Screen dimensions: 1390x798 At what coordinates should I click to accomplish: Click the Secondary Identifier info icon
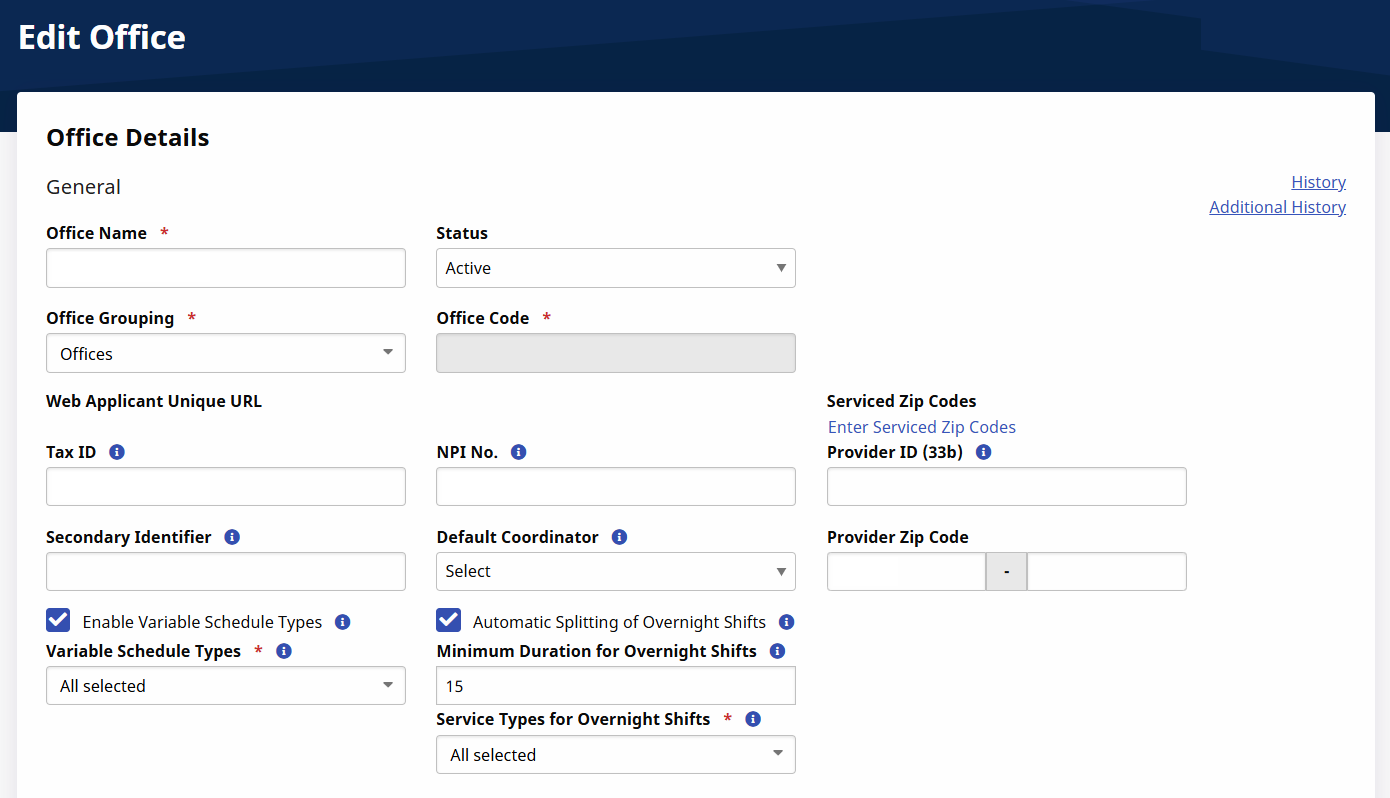(232, 537)
